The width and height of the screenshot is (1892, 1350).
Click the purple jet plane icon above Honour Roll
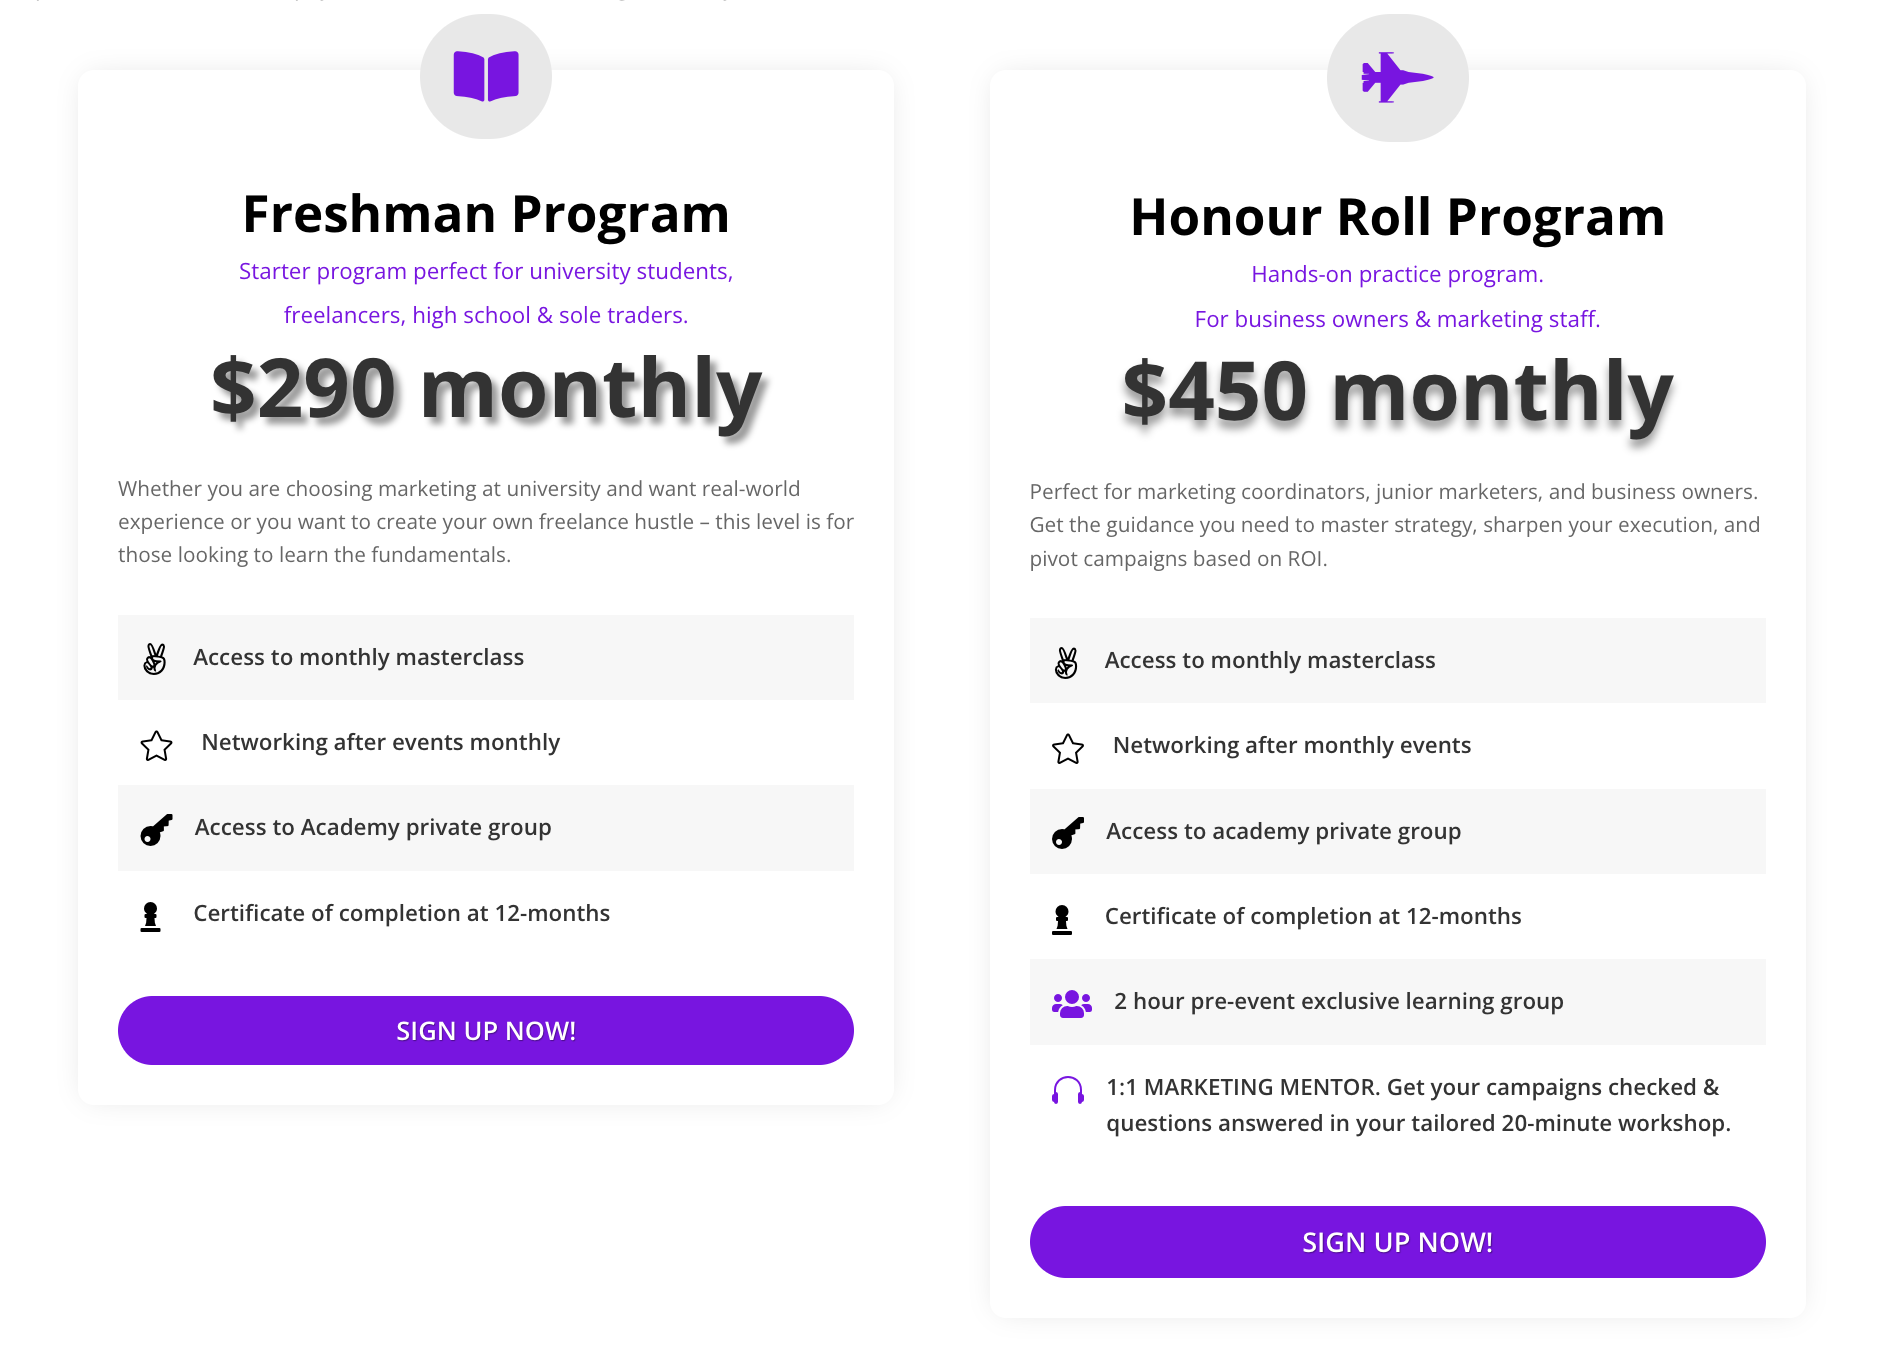tap(1397, 77)
